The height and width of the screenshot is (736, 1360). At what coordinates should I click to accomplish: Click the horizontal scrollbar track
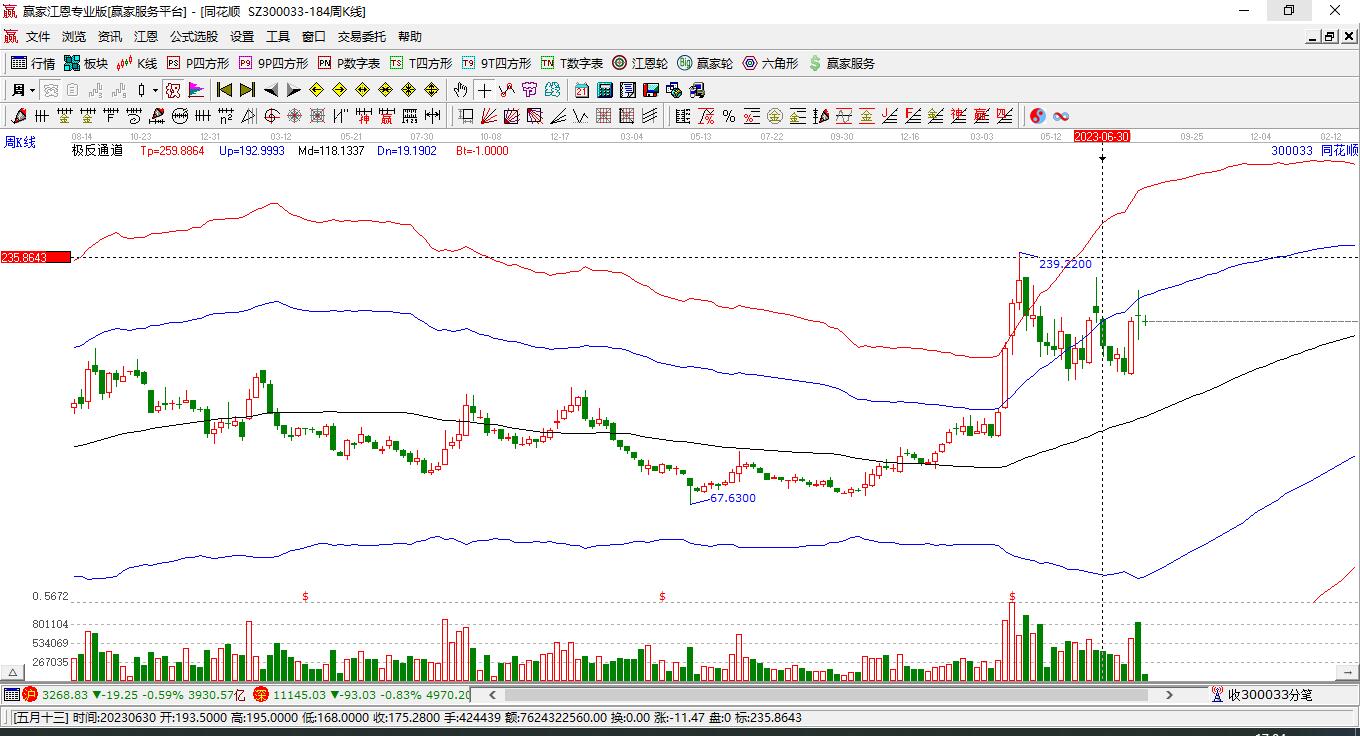pyautogui.click(x=829, y=695)
